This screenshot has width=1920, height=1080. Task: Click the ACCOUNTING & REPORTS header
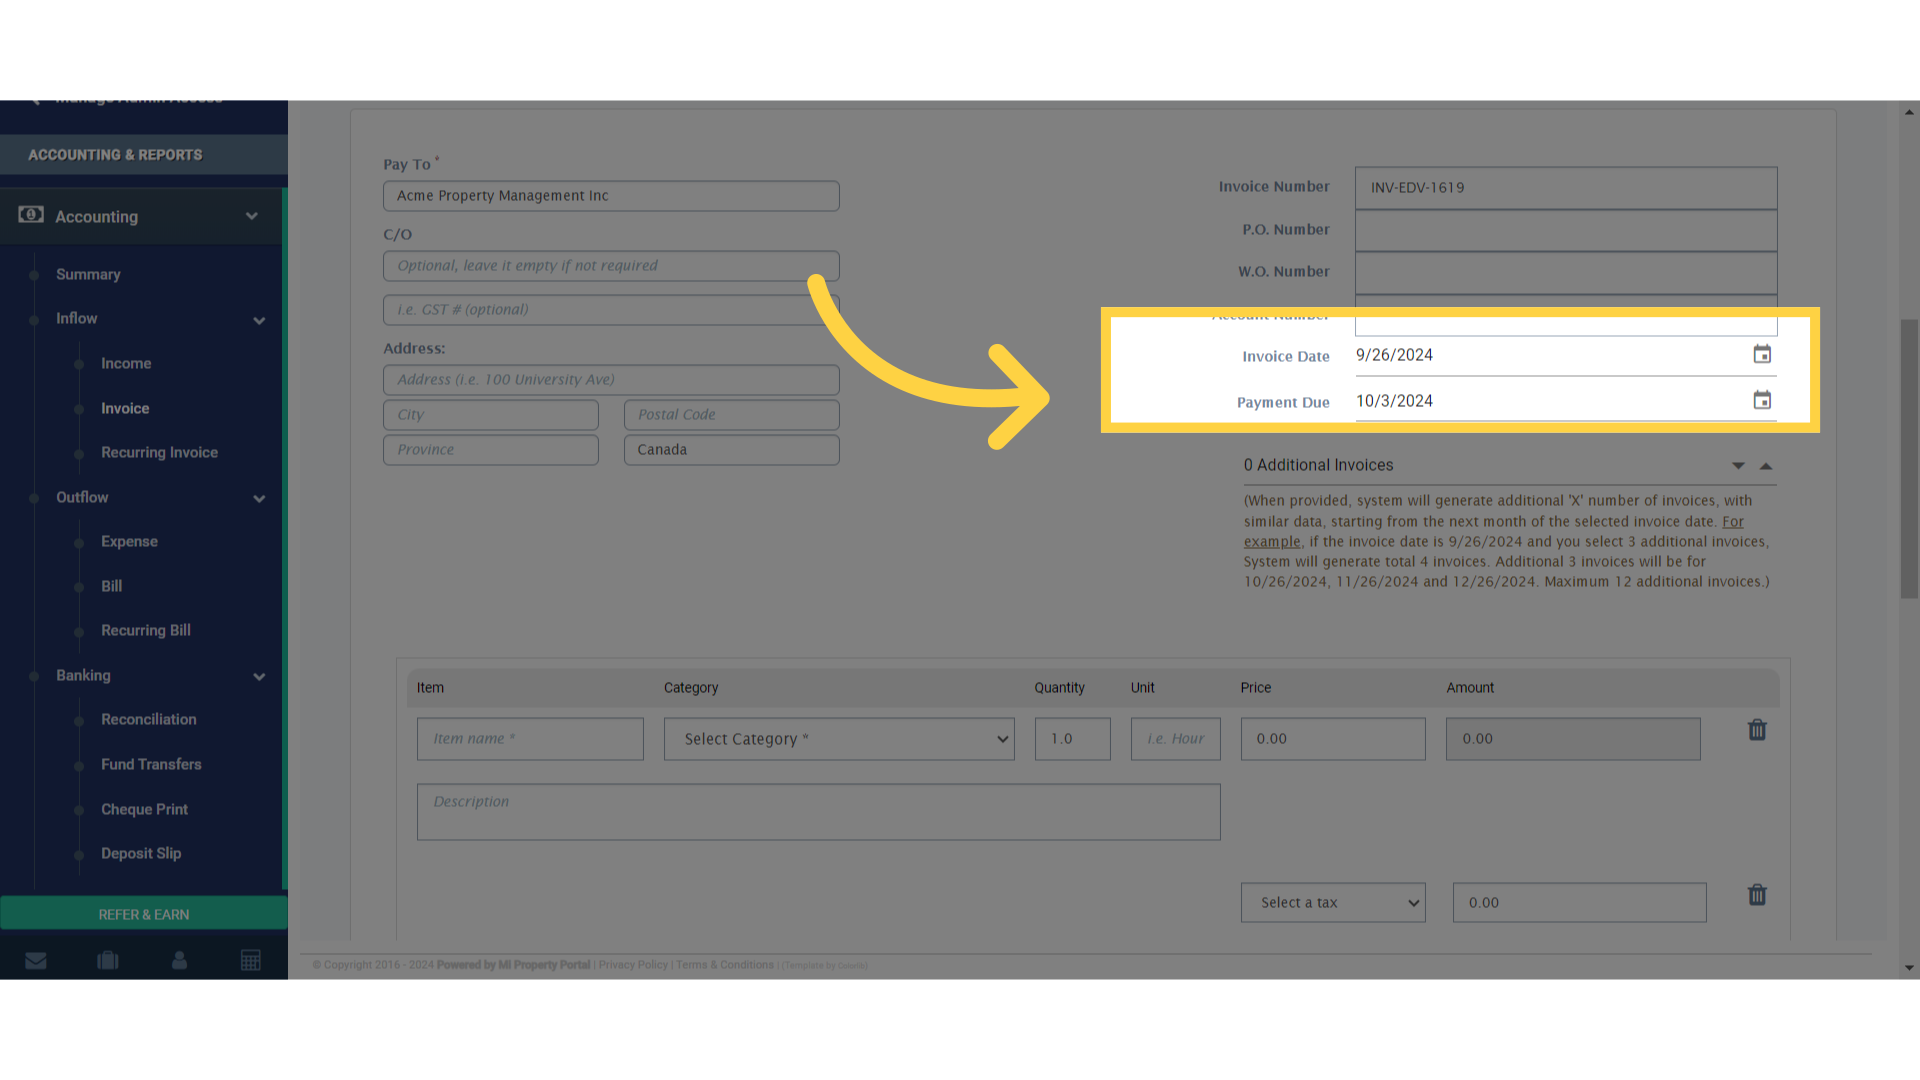coord(115,155)
